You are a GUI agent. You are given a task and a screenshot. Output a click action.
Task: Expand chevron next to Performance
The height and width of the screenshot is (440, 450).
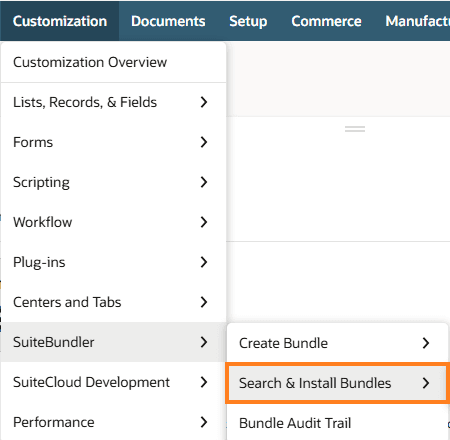204,422
